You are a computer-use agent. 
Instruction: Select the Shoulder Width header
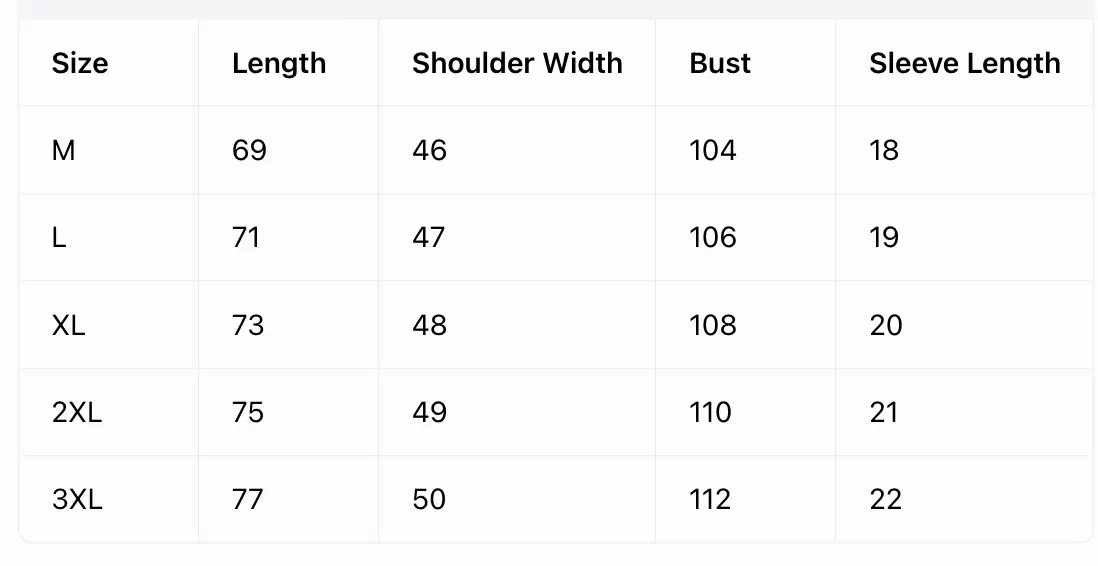click(517, 63)
